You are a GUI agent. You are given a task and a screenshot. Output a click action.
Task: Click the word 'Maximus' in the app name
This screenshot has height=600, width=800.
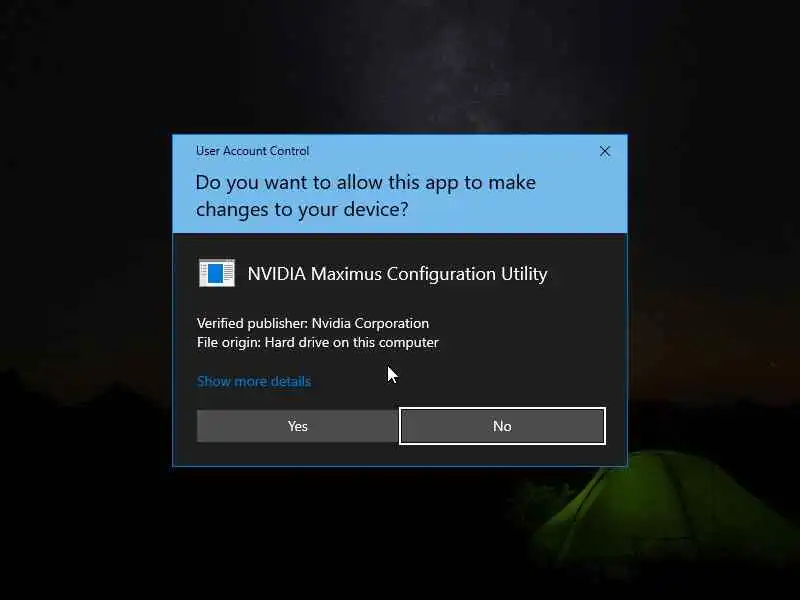coord(346,274)
